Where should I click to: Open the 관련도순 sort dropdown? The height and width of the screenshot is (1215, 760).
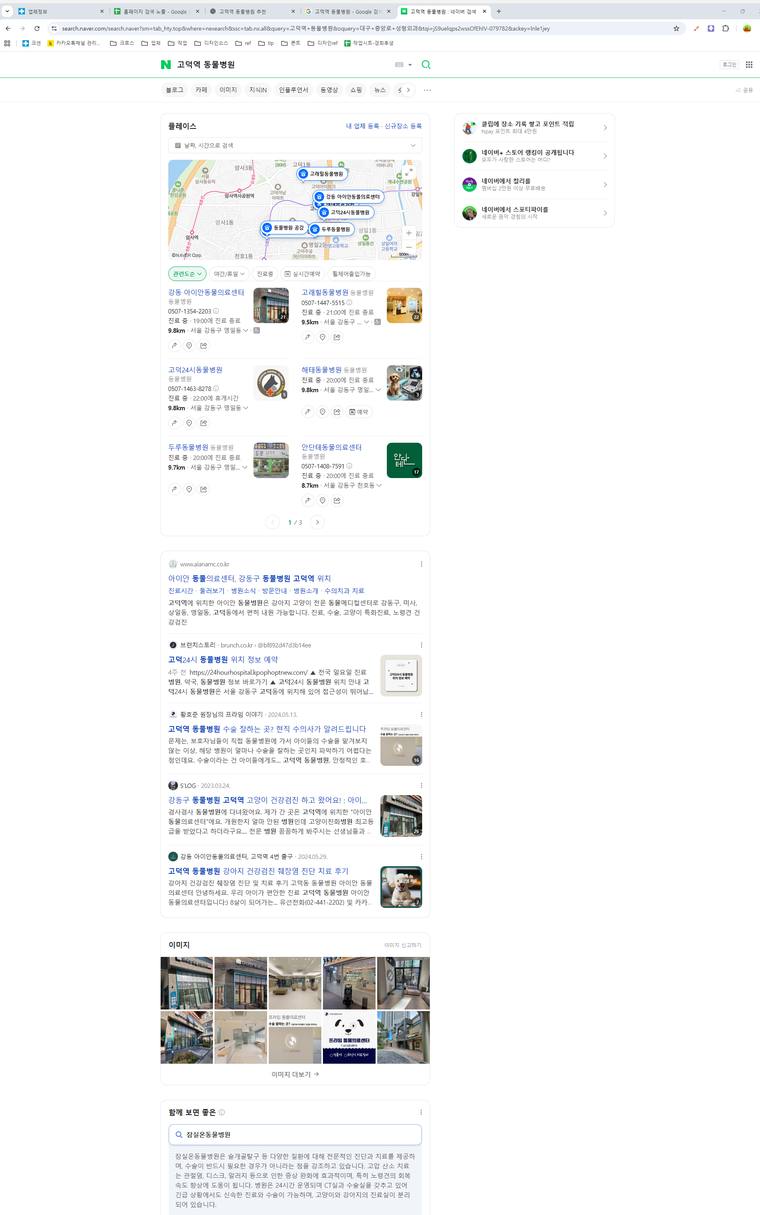187,273
